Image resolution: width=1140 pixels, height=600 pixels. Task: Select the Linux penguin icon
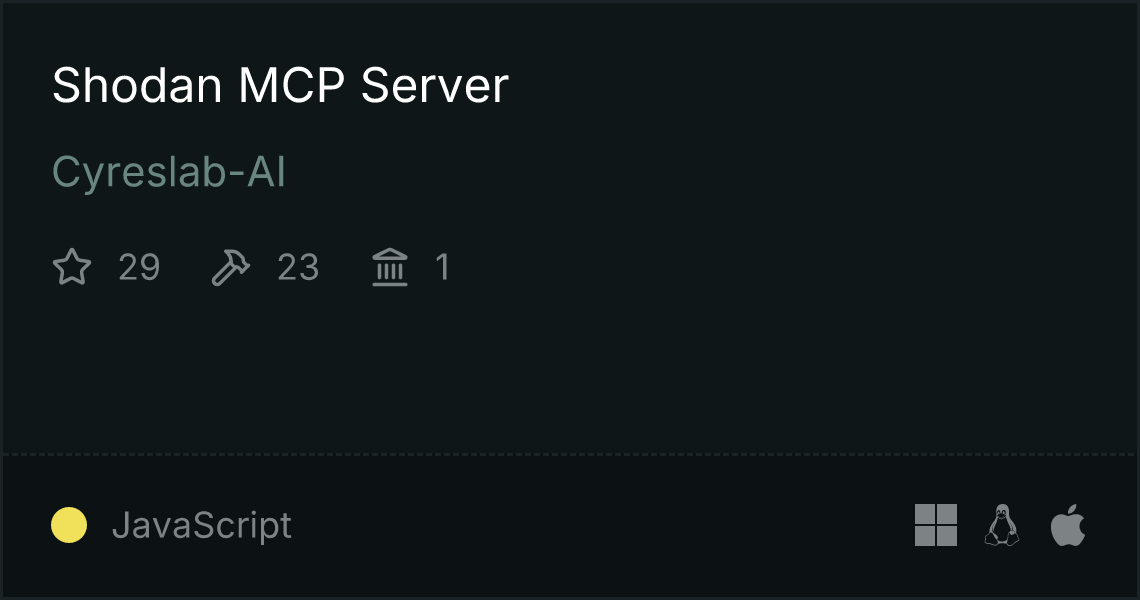click(1002, 525)
